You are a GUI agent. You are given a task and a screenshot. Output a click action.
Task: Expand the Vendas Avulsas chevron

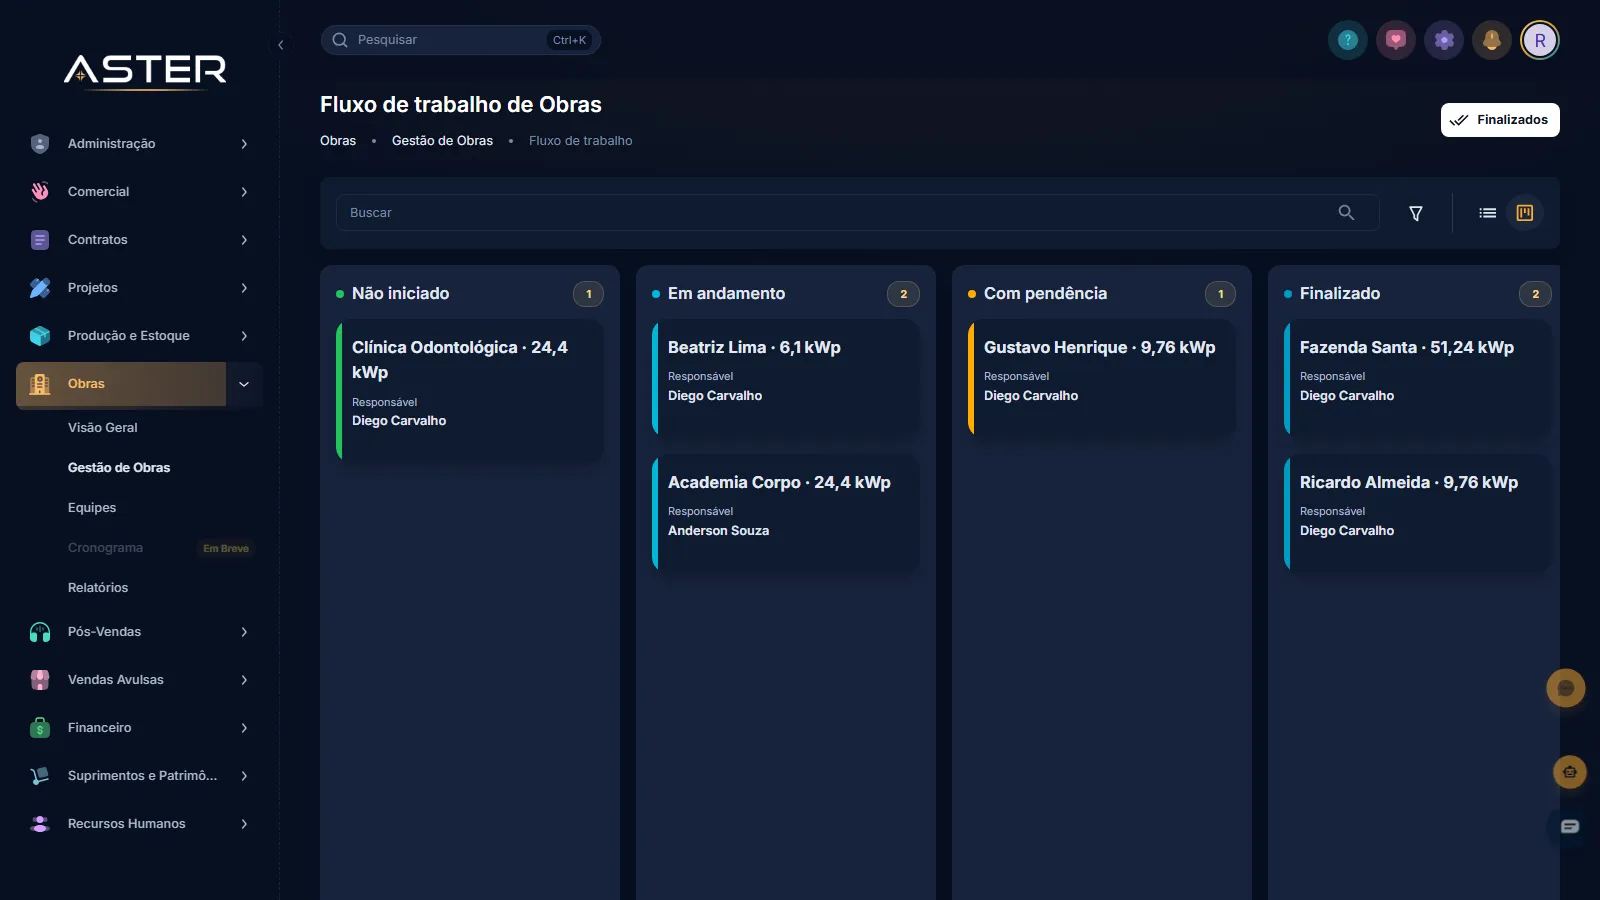[x=244, y=680]
